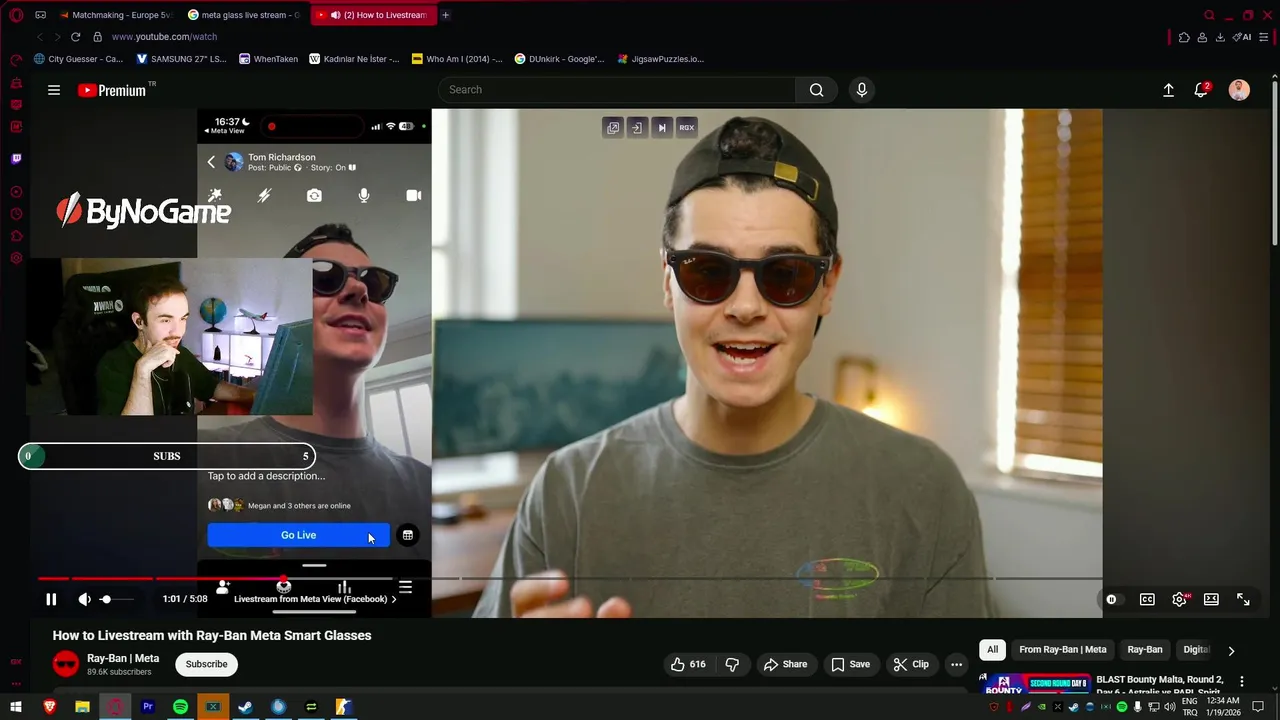Show more filter chips with the right chevron

(1231, 650)
